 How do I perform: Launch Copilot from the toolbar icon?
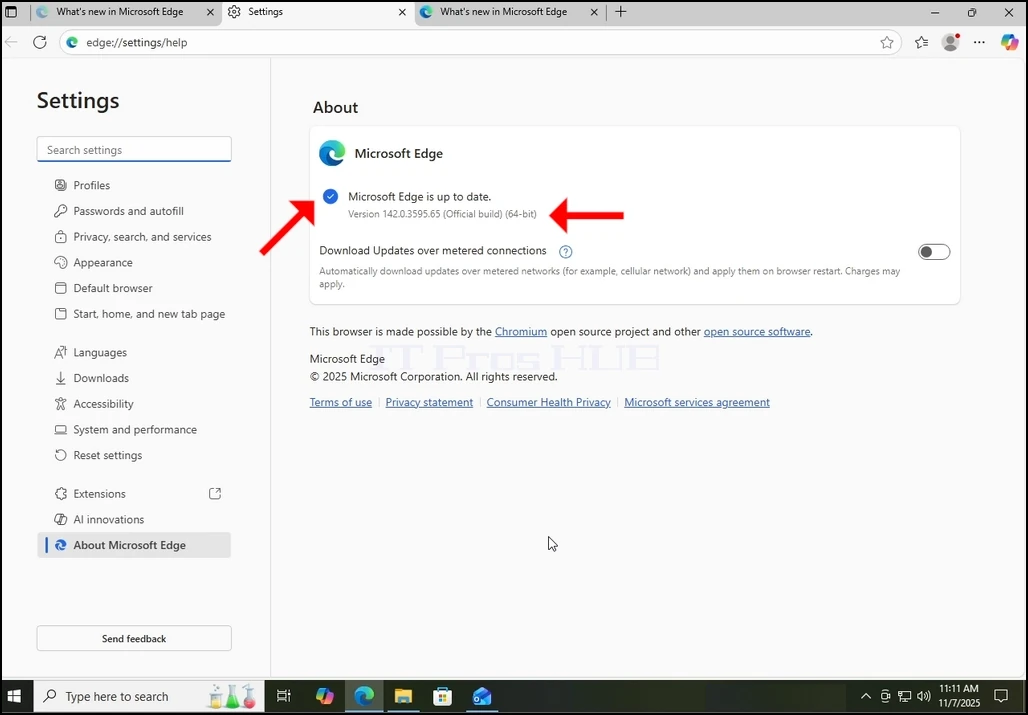click(x=1009, y=43)
